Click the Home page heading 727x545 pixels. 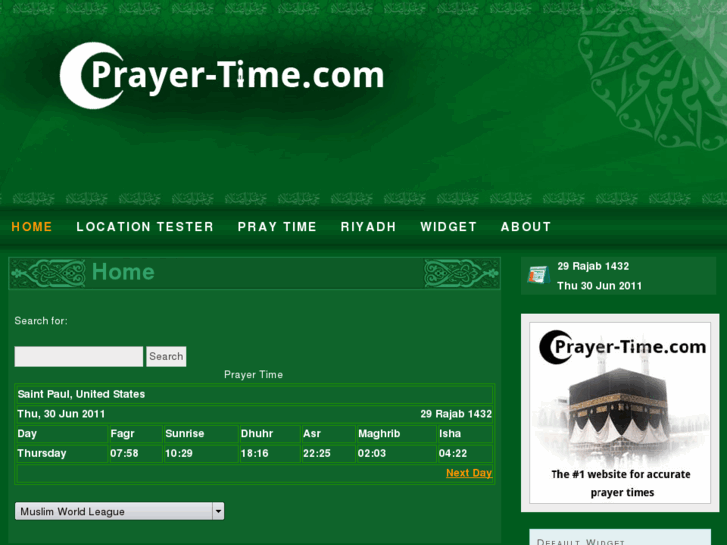(x=123, y=272)
